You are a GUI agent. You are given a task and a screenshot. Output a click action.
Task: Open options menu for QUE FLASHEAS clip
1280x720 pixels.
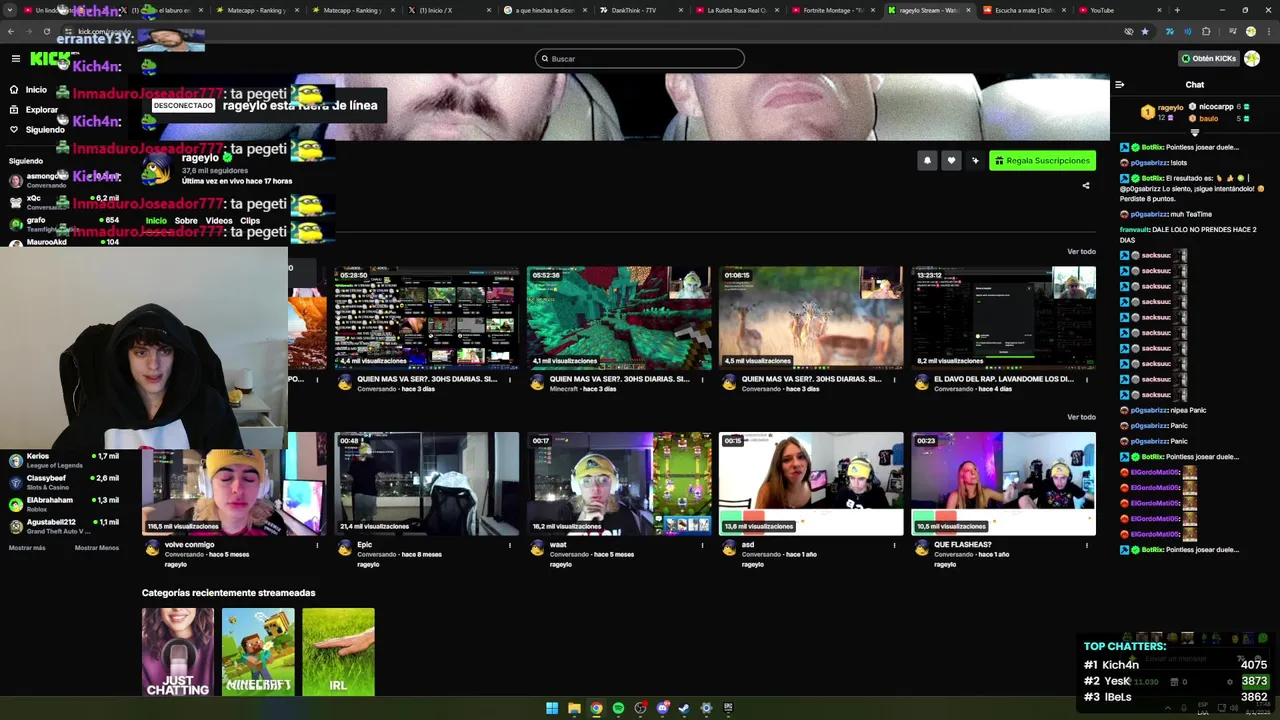click(1086, 545)
